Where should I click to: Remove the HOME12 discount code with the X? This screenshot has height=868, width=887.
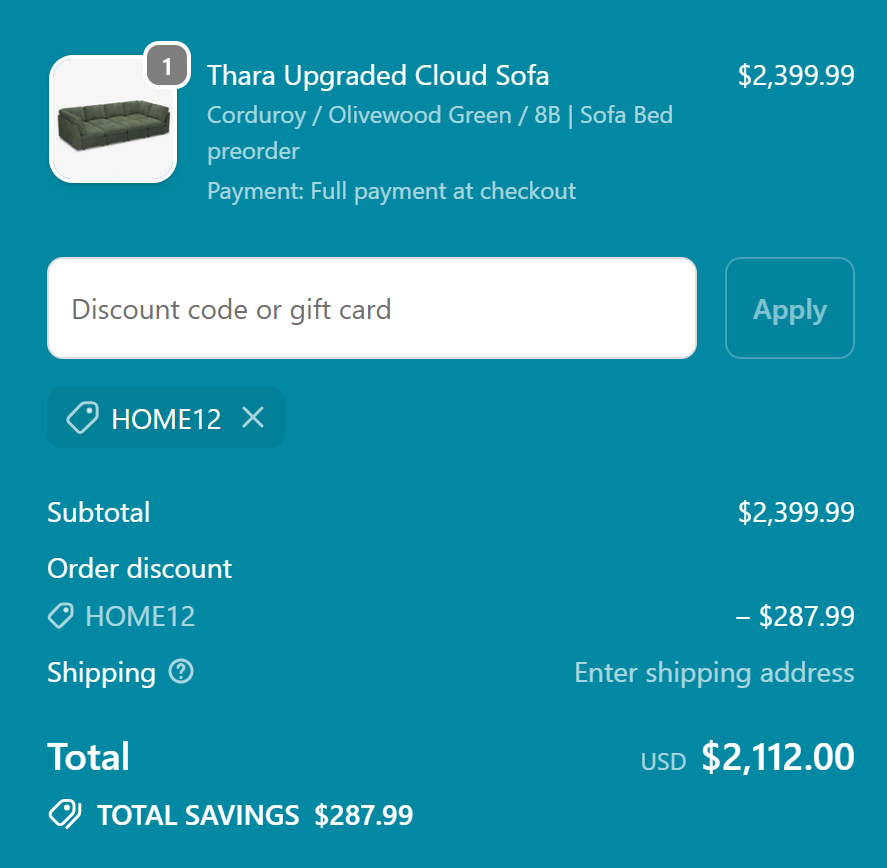pyautogui.click(x=253, y=418)
